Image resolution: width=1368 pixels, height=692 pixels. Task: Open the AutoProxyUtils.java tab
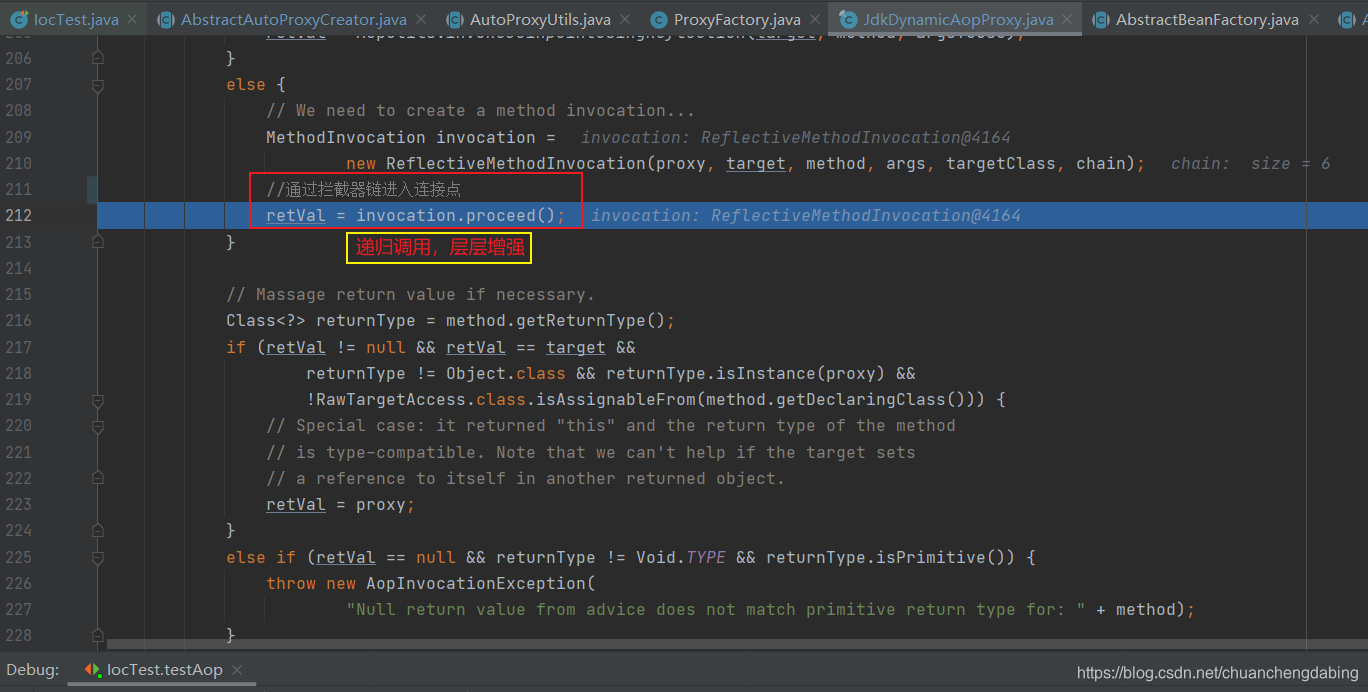tap(541, 19)
